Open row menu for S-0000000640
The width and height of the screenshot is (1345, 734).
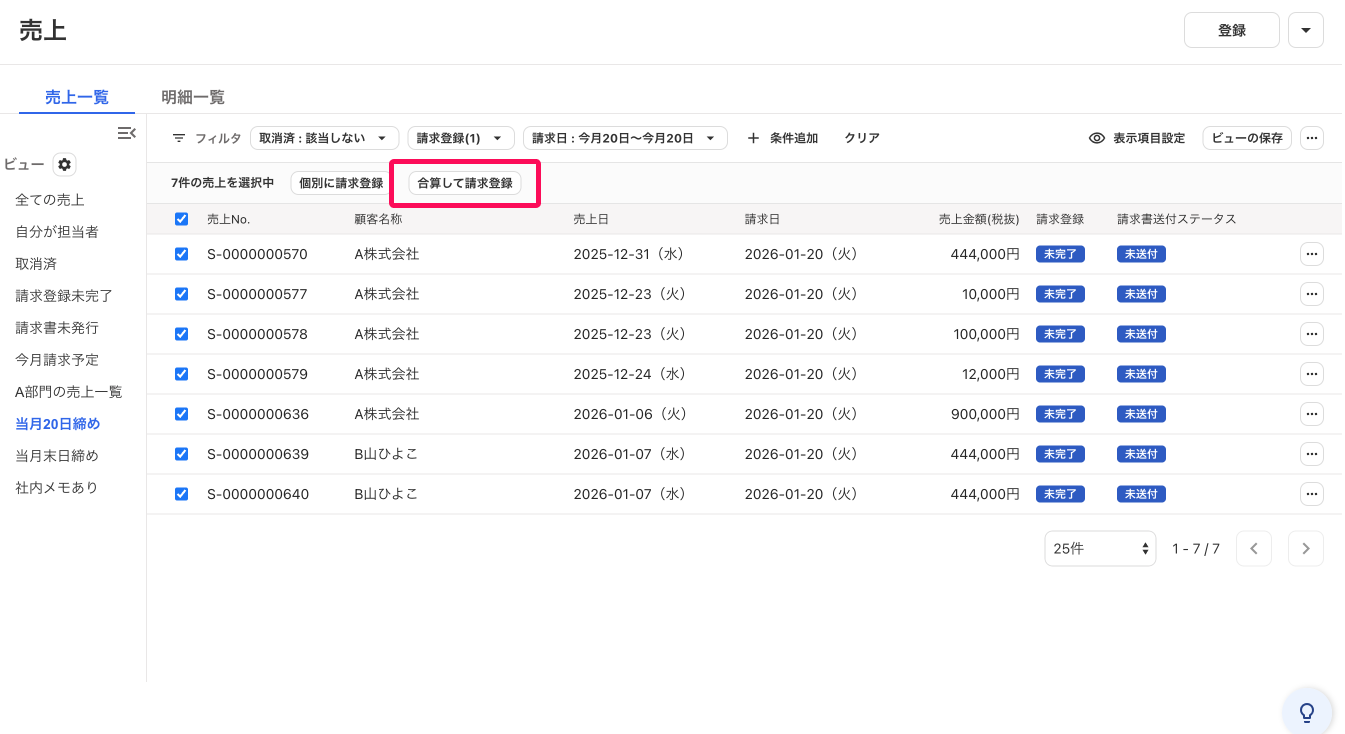[1312, 494]
